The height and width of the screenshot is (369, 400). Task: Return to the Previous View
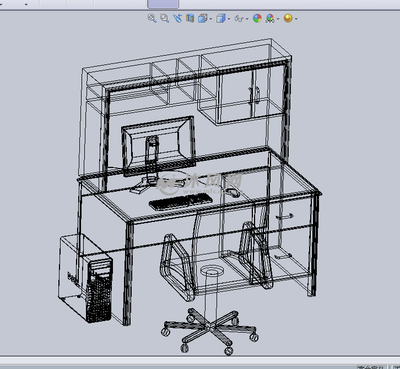tap(177, 18)
